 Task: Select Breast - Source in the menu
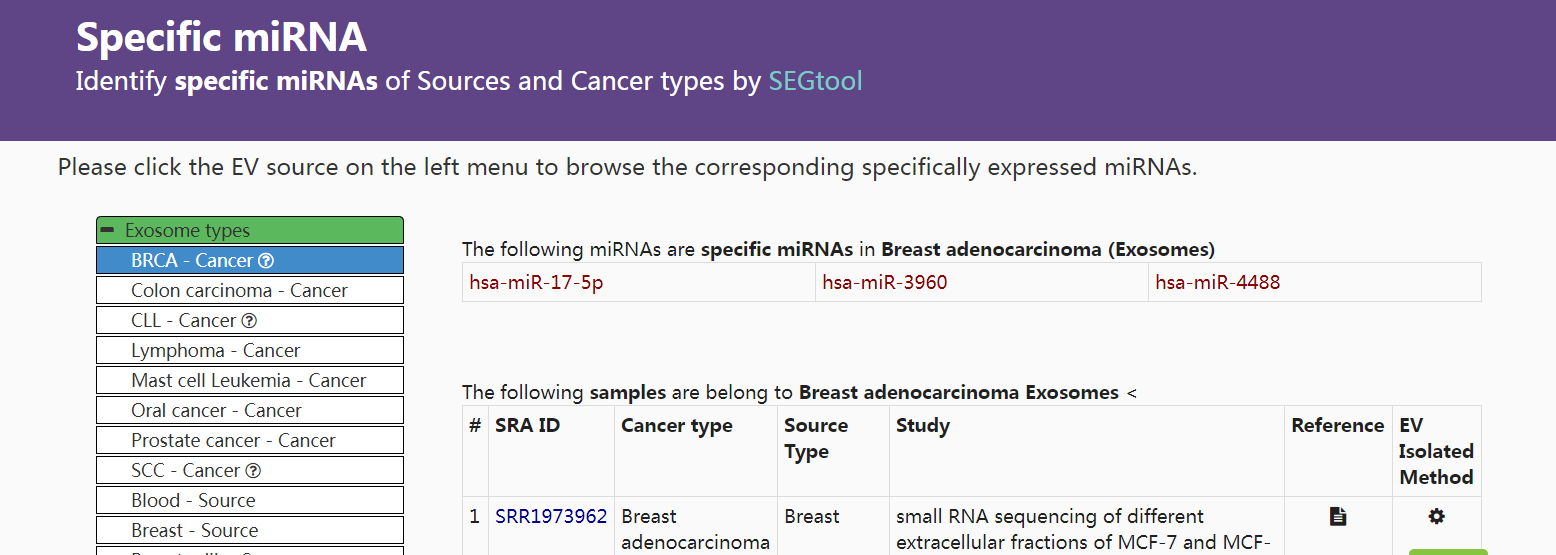click(x=250, y=531)
